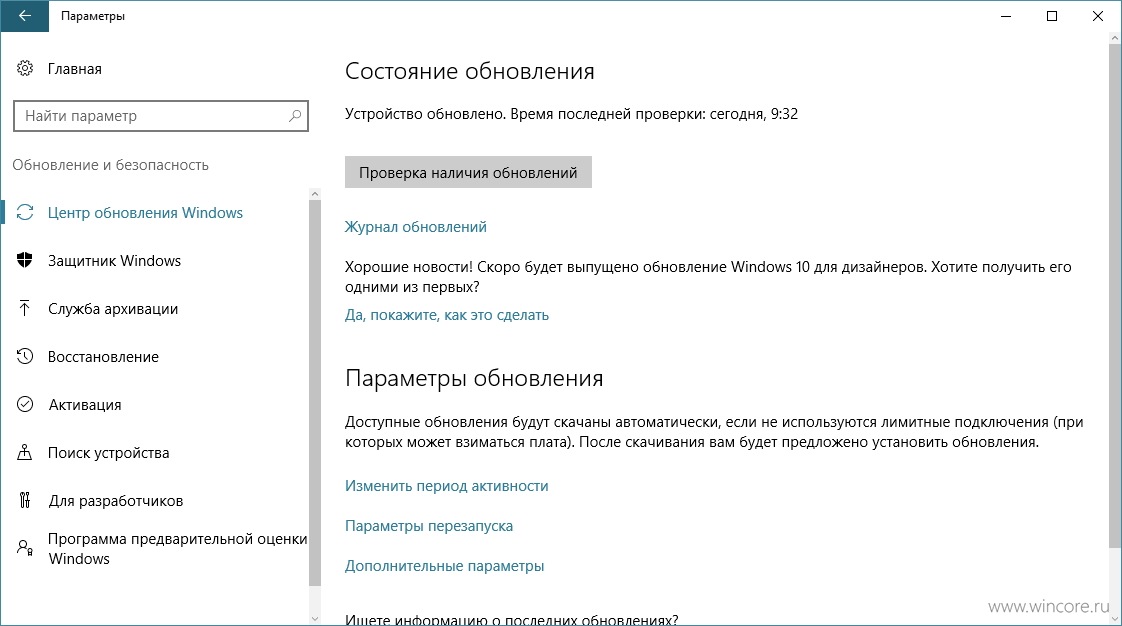
Task: Maximize the Параметры window
Action: 1052,16
